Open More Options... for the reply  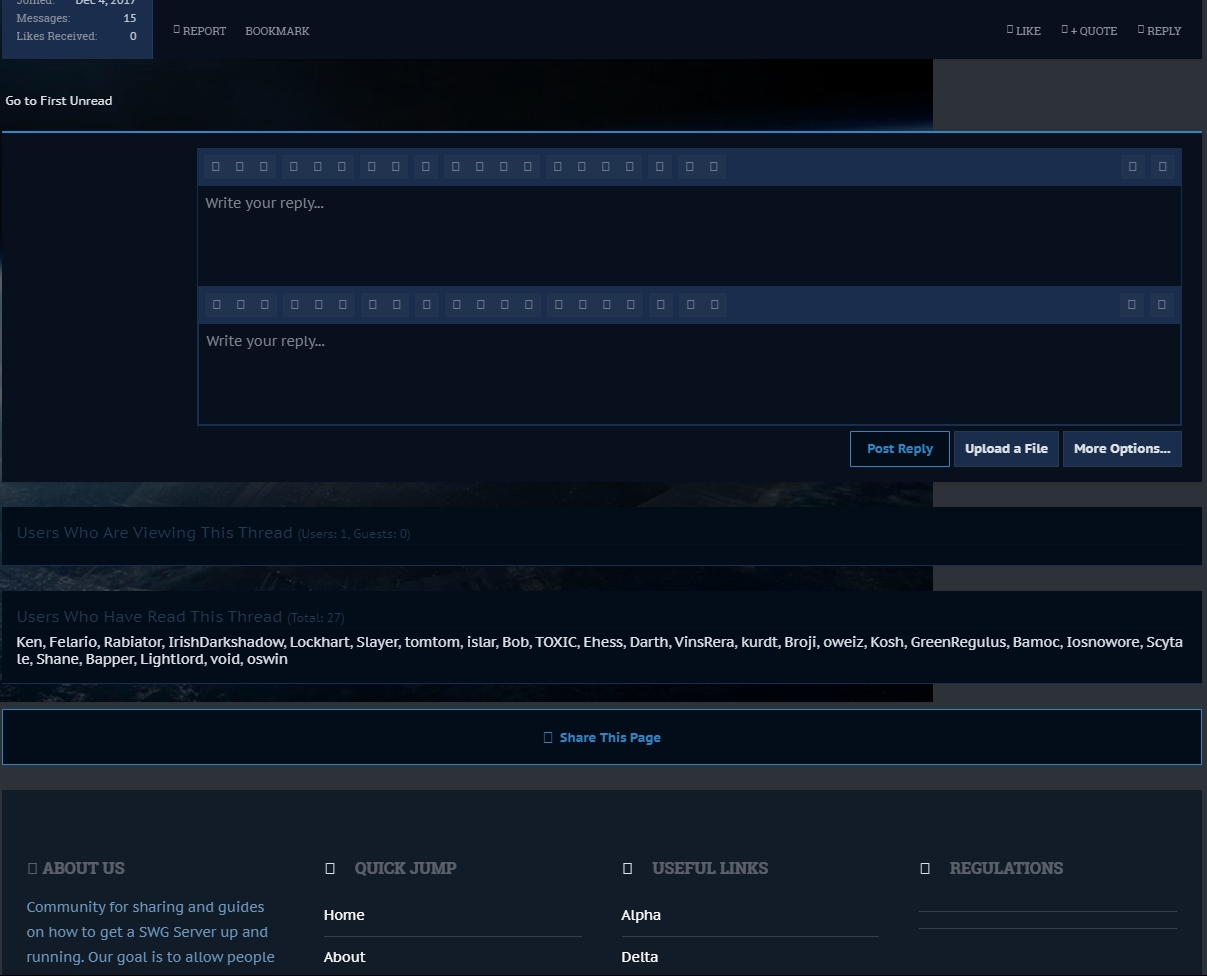coord(1122,449)
